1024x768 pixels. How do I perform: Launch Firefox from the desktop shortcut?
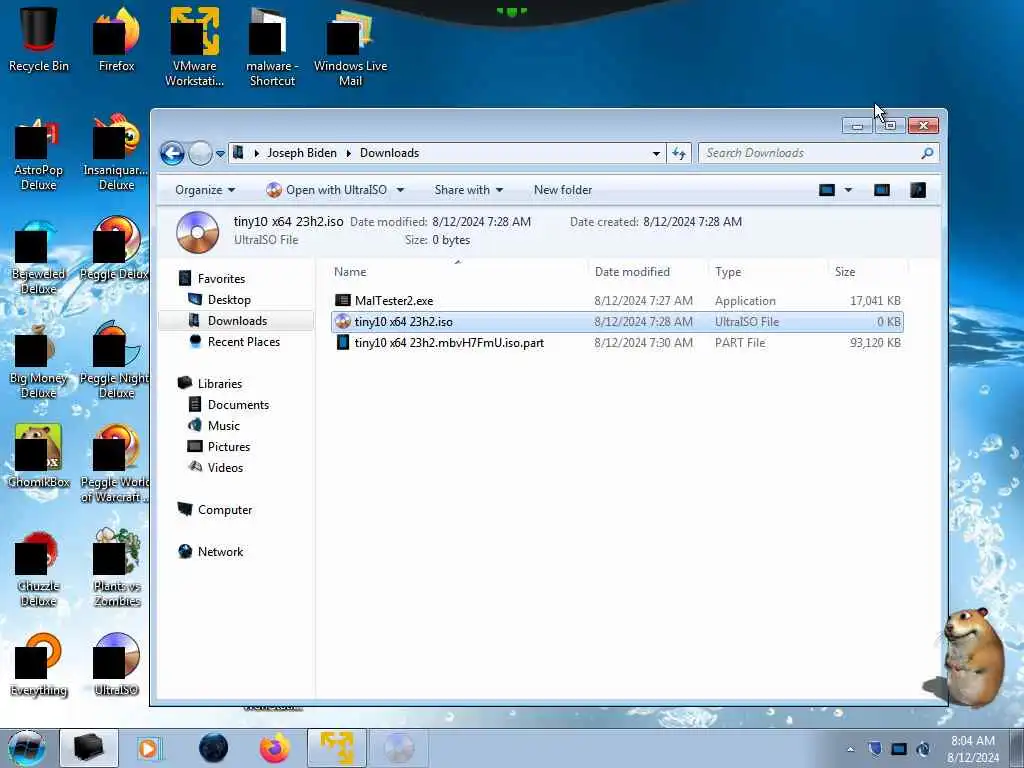pos(116,39)
